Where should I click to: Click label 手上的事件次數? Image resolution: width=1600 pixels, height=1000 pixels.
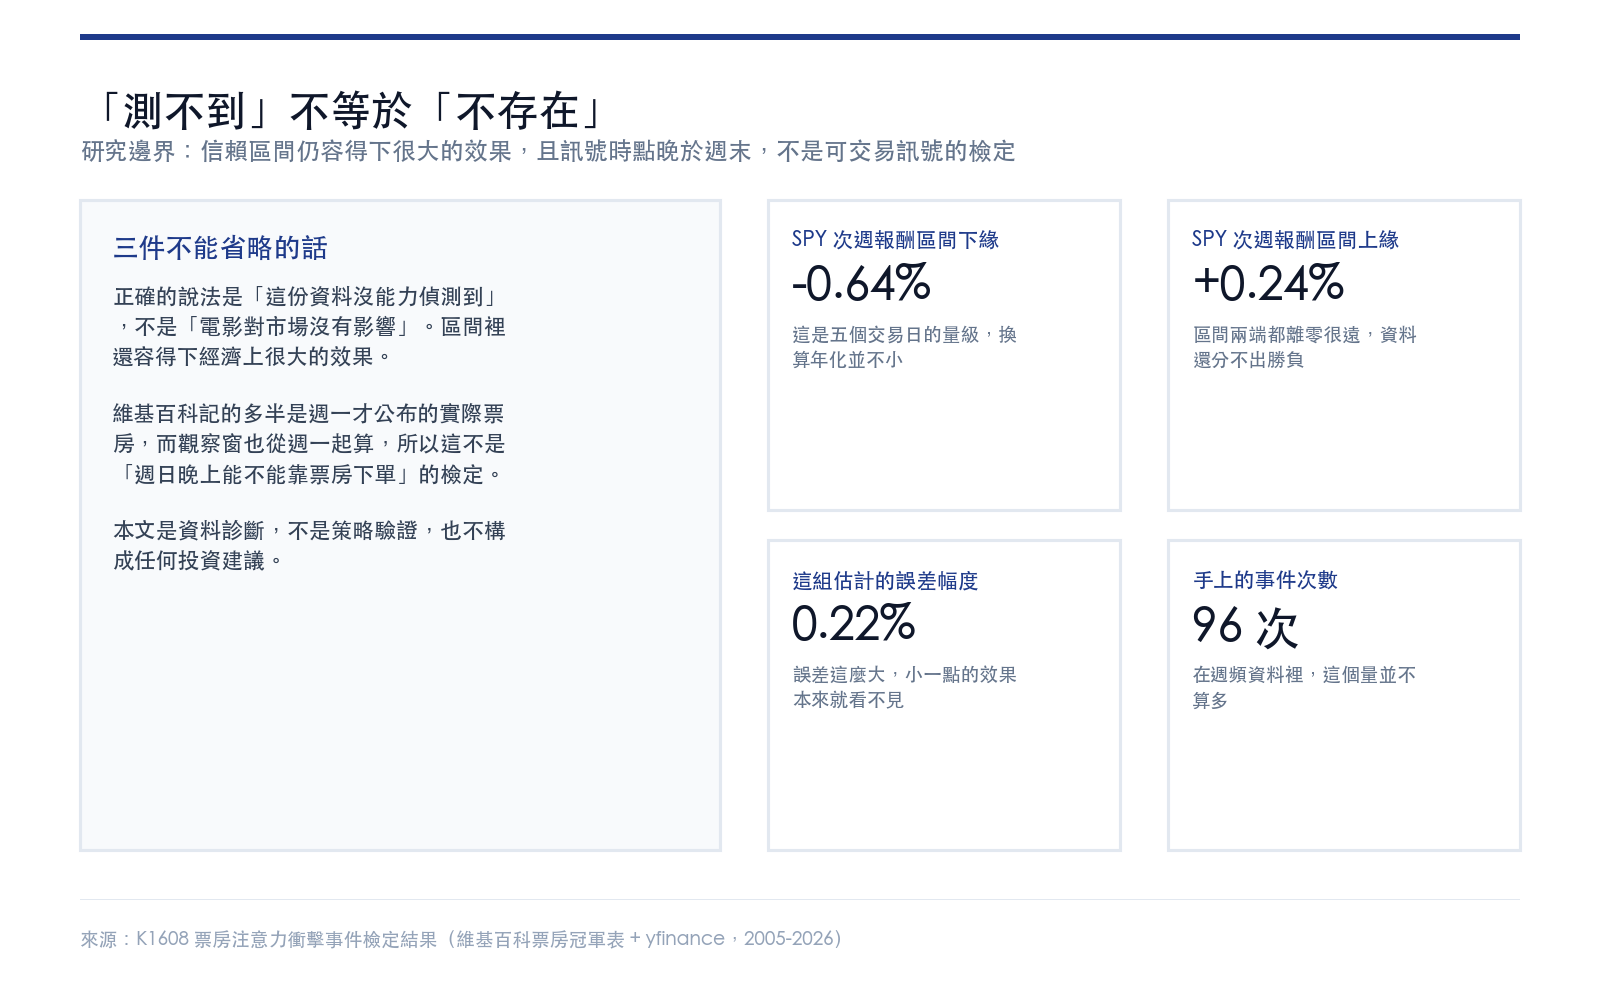[x=1265, y=581]
